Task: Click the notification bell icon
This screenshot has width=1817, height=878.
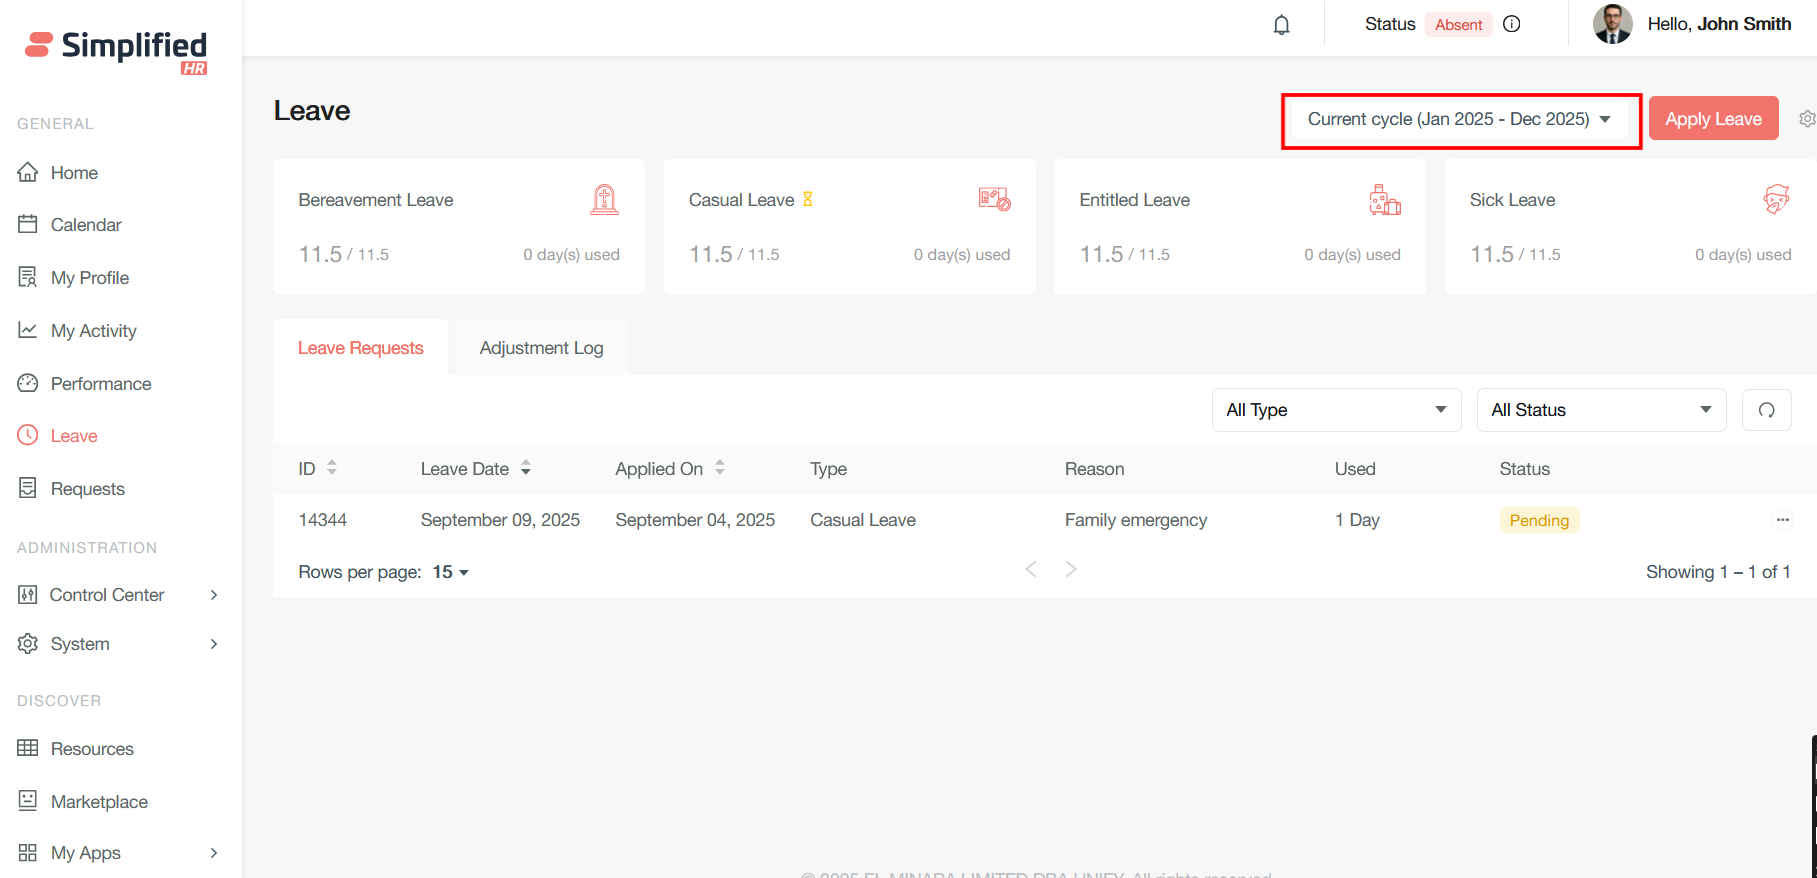Action: tap(1281, 25)
